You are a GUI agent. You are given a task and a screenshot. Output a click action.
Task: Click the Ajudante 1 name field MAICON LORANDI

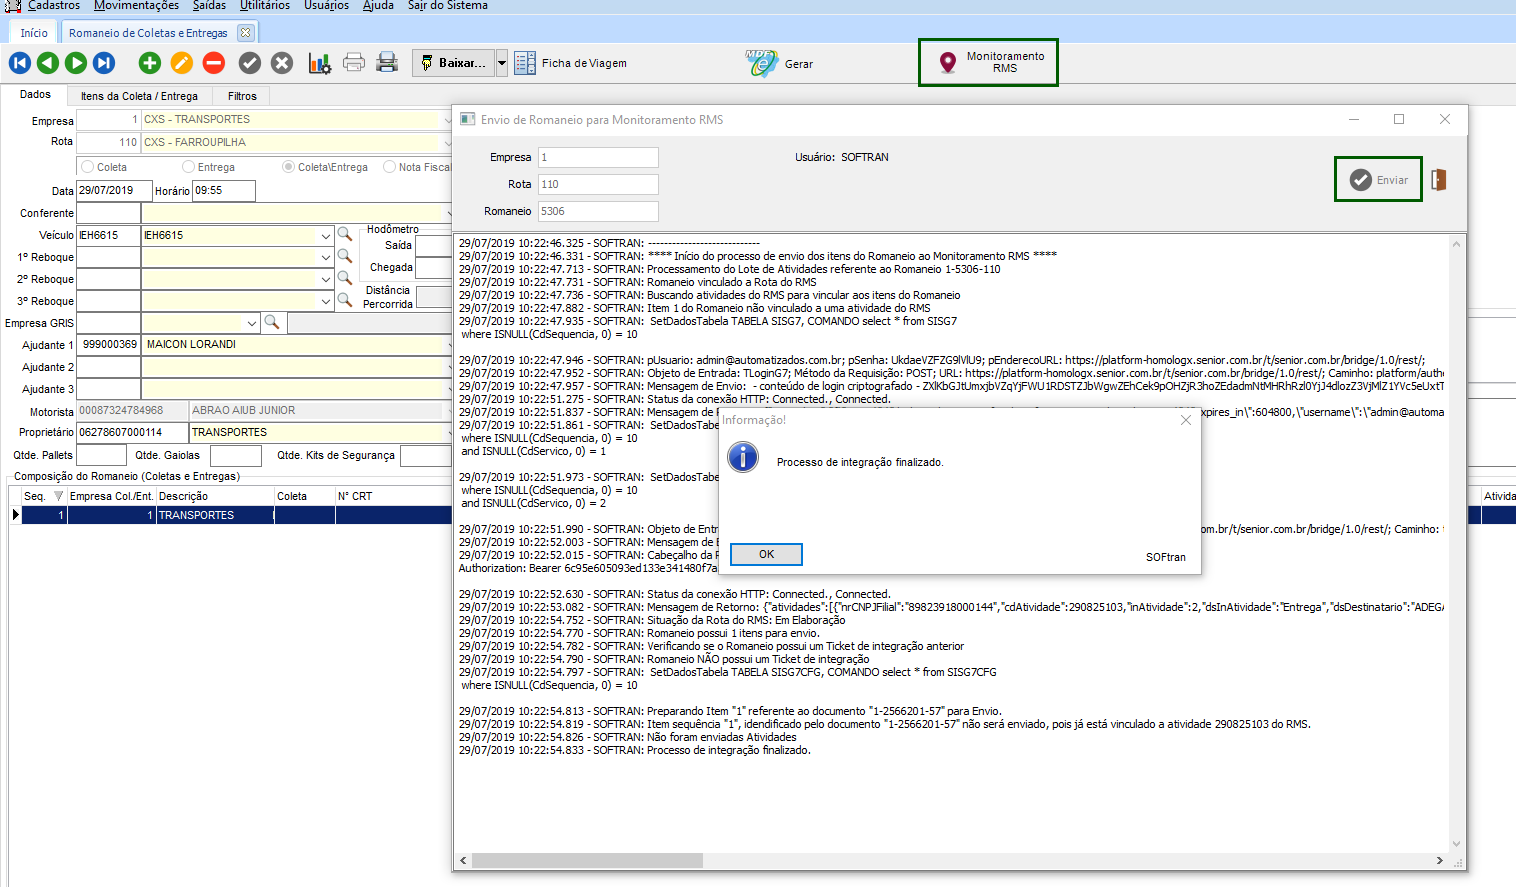tap(297, 344)
